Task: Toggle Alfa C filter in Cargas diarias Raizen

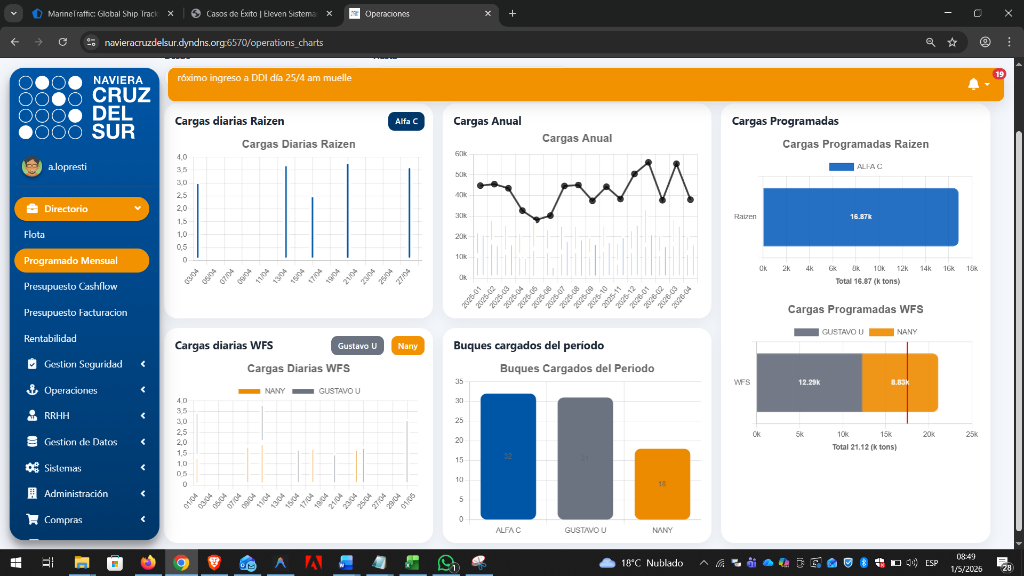Action: coord(406,121)
